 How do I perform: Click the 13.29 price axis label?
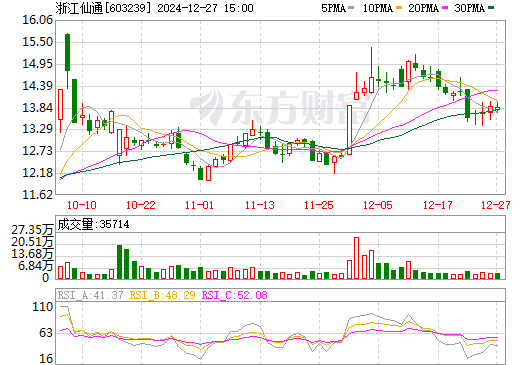coord(38,129)
